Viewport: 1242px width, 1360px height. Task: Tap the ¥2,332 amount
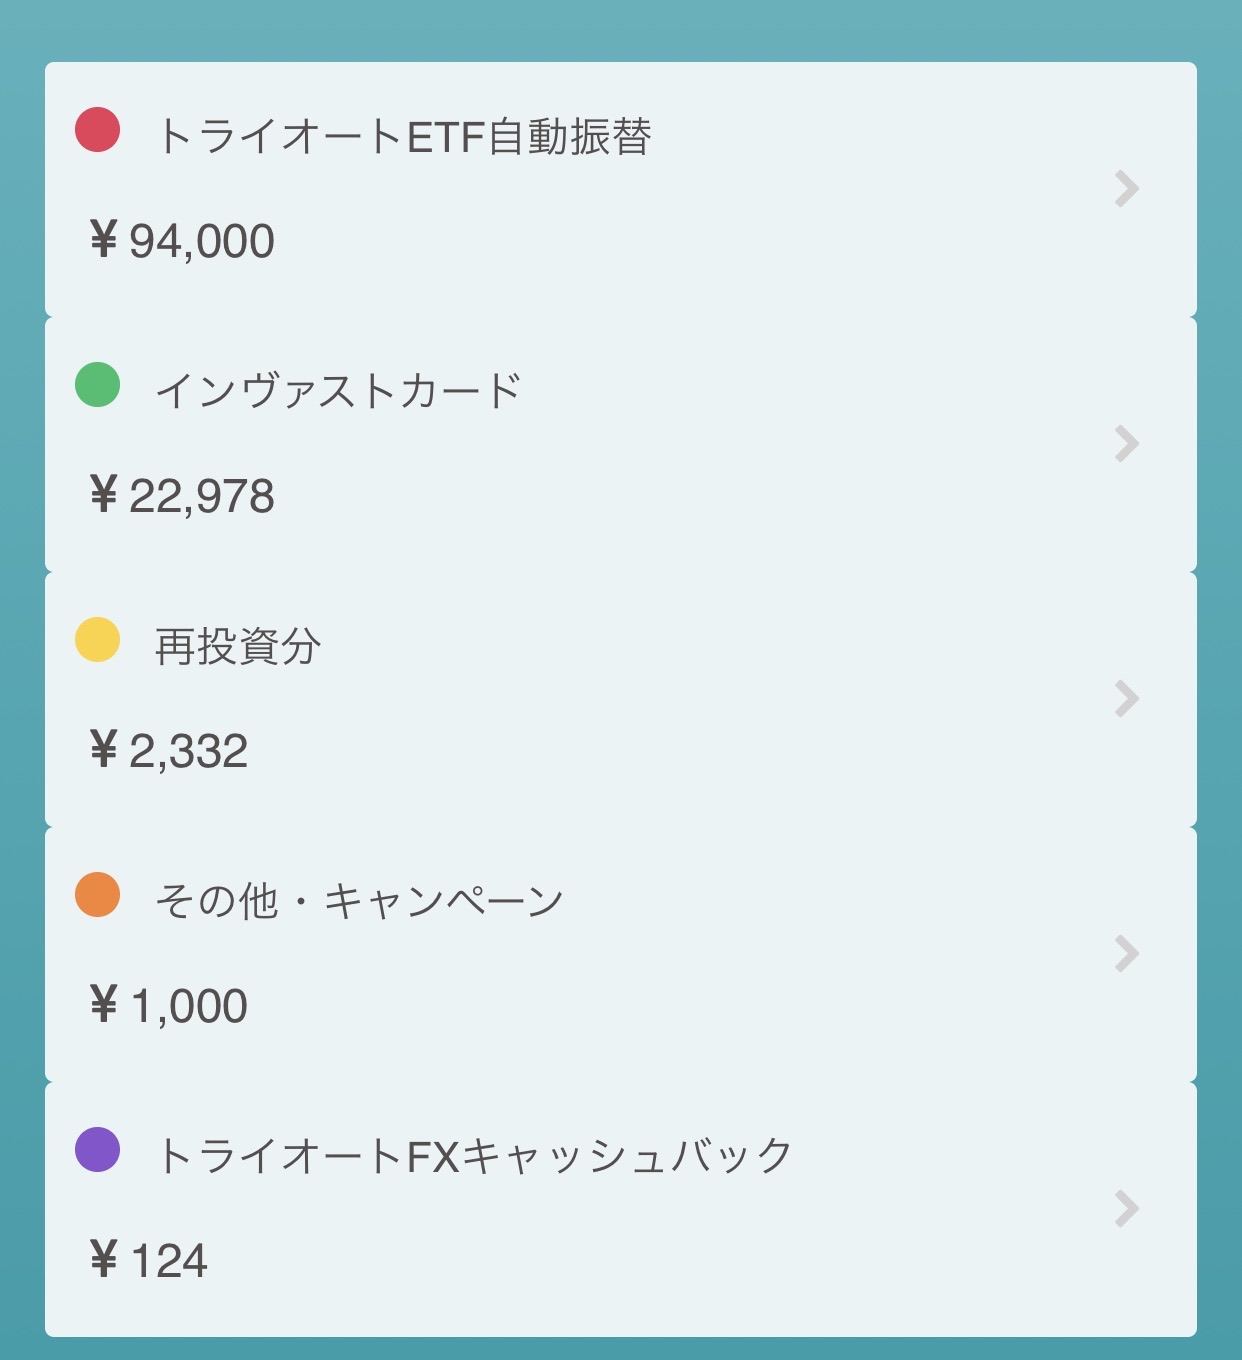click(169, 751)
